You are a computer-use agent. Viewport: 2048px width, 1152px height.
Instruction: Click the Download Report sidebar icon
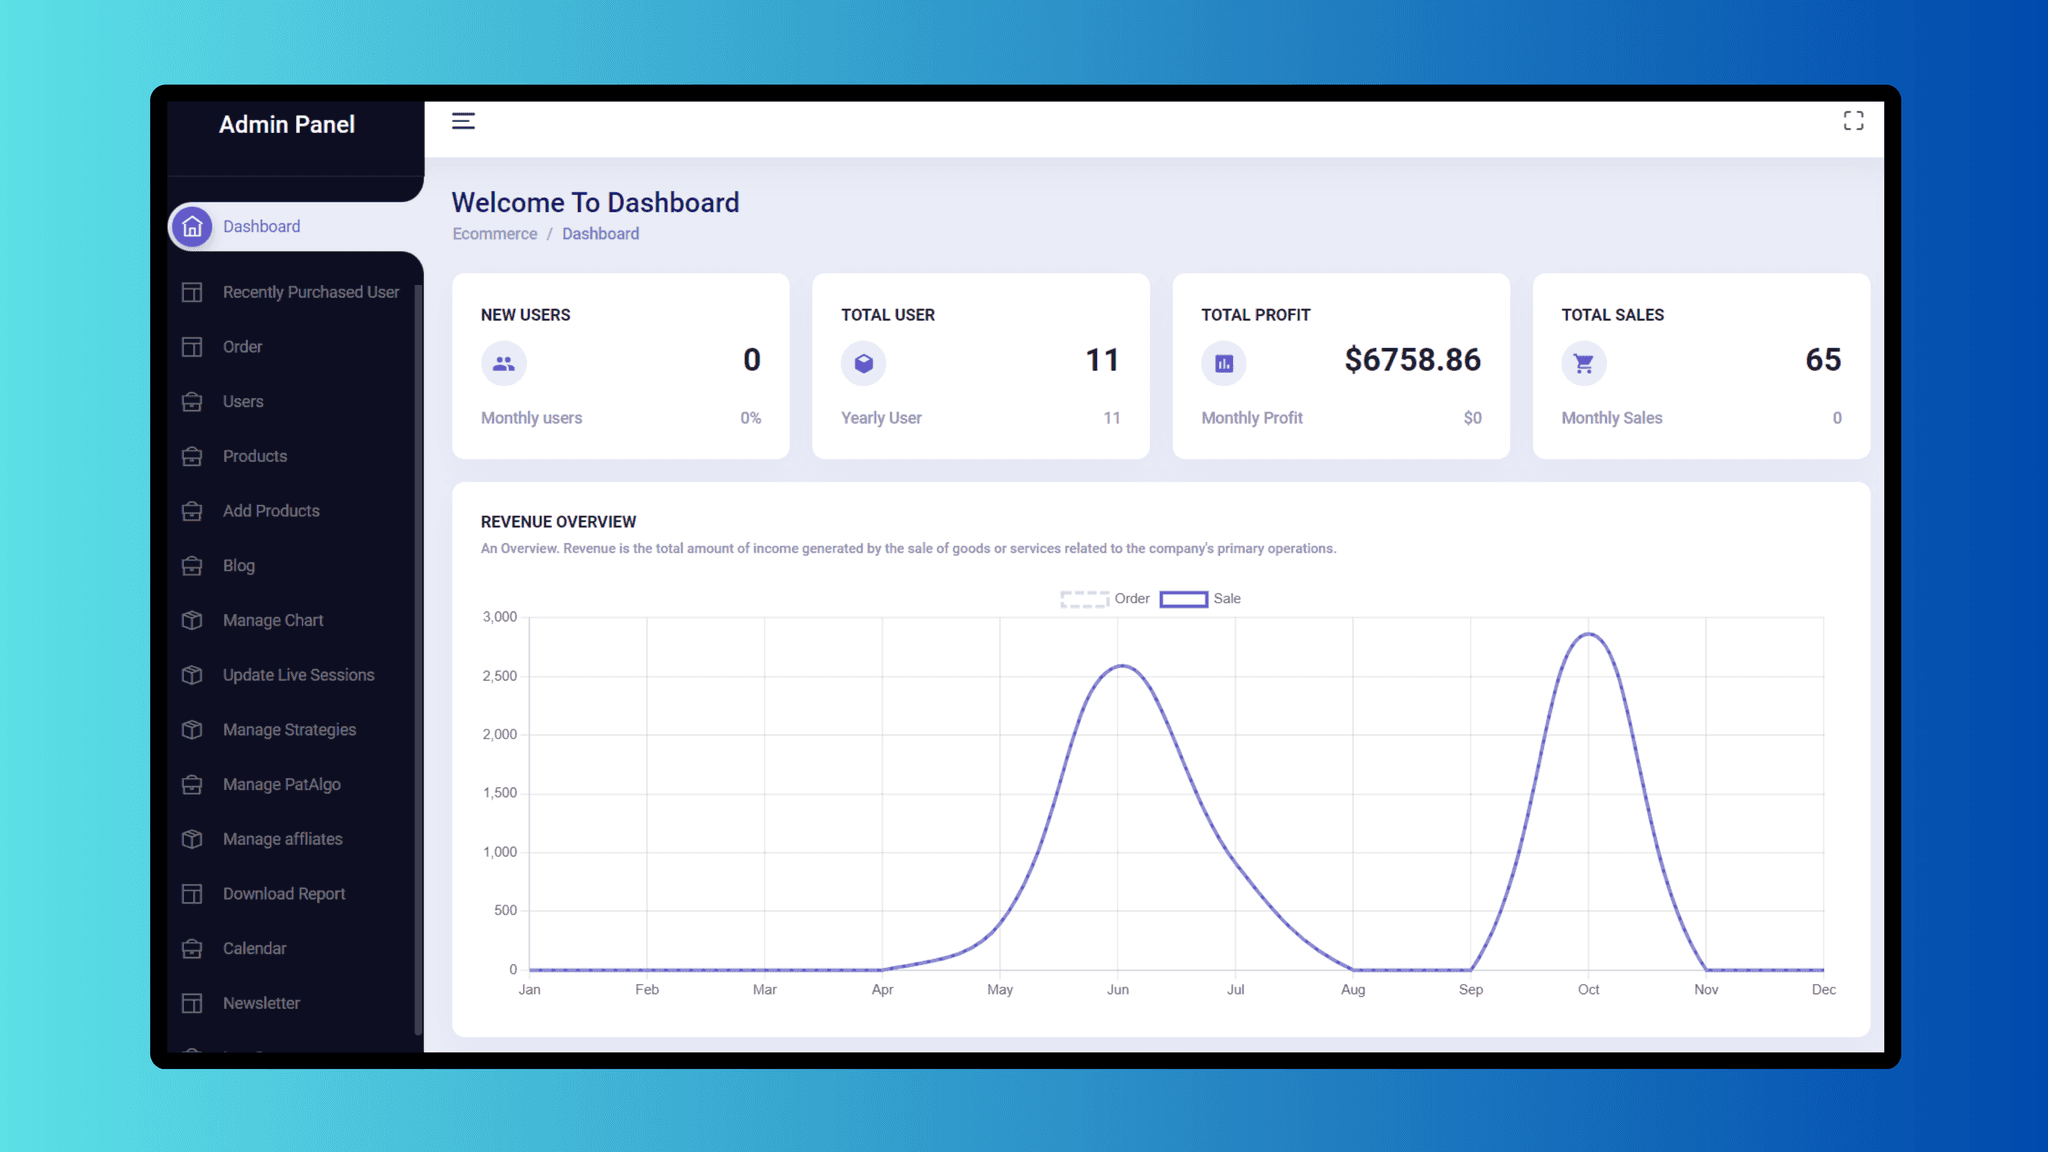(192, 894)
